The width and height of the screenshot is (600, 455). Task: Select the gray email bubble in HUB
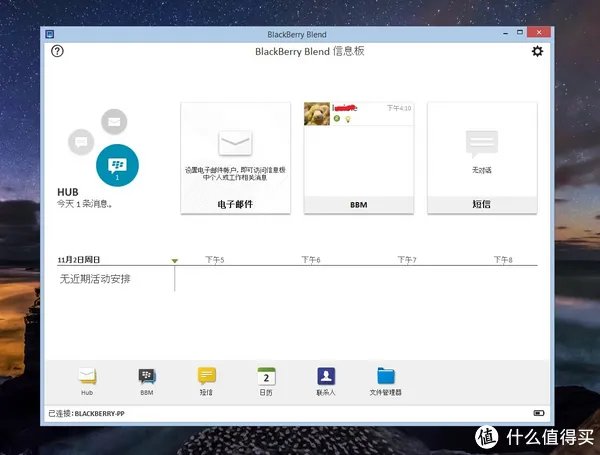point(114,122)
